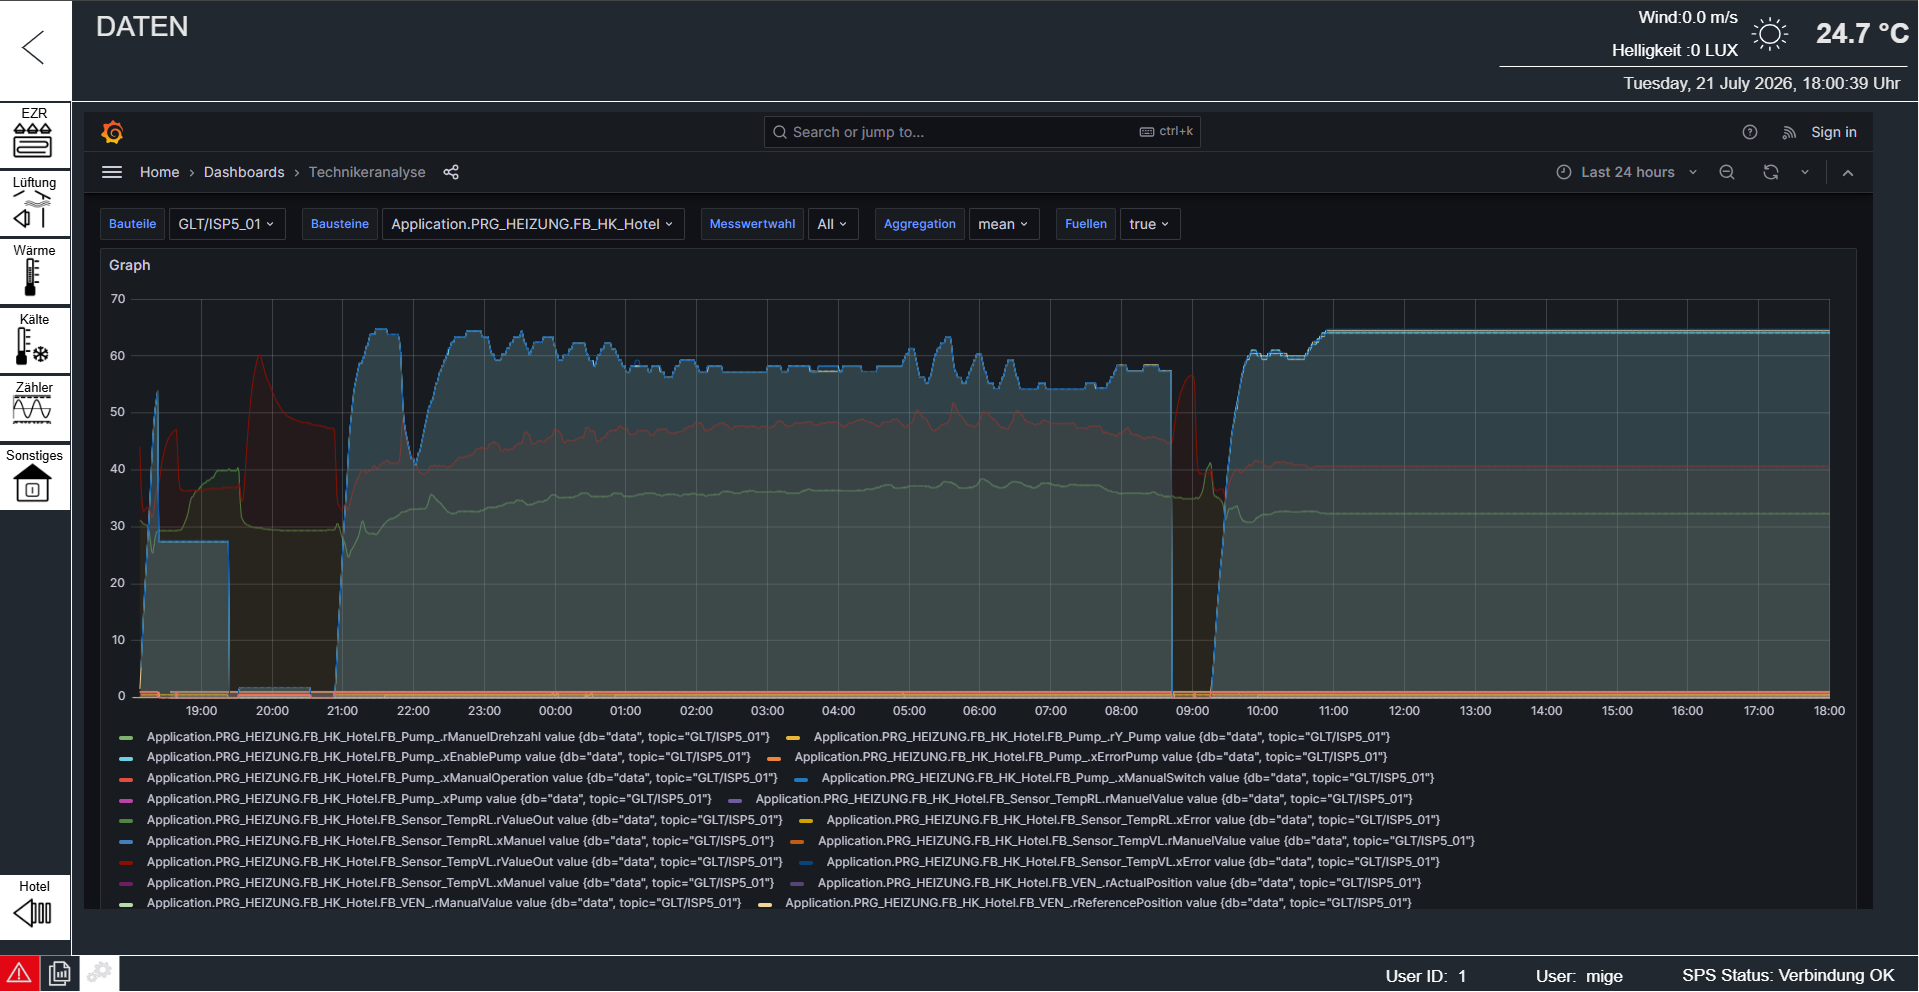Toggle FB_Pump_.xPump series in legend
This screenshot has width=1919, height=992.
coord(429,799)
